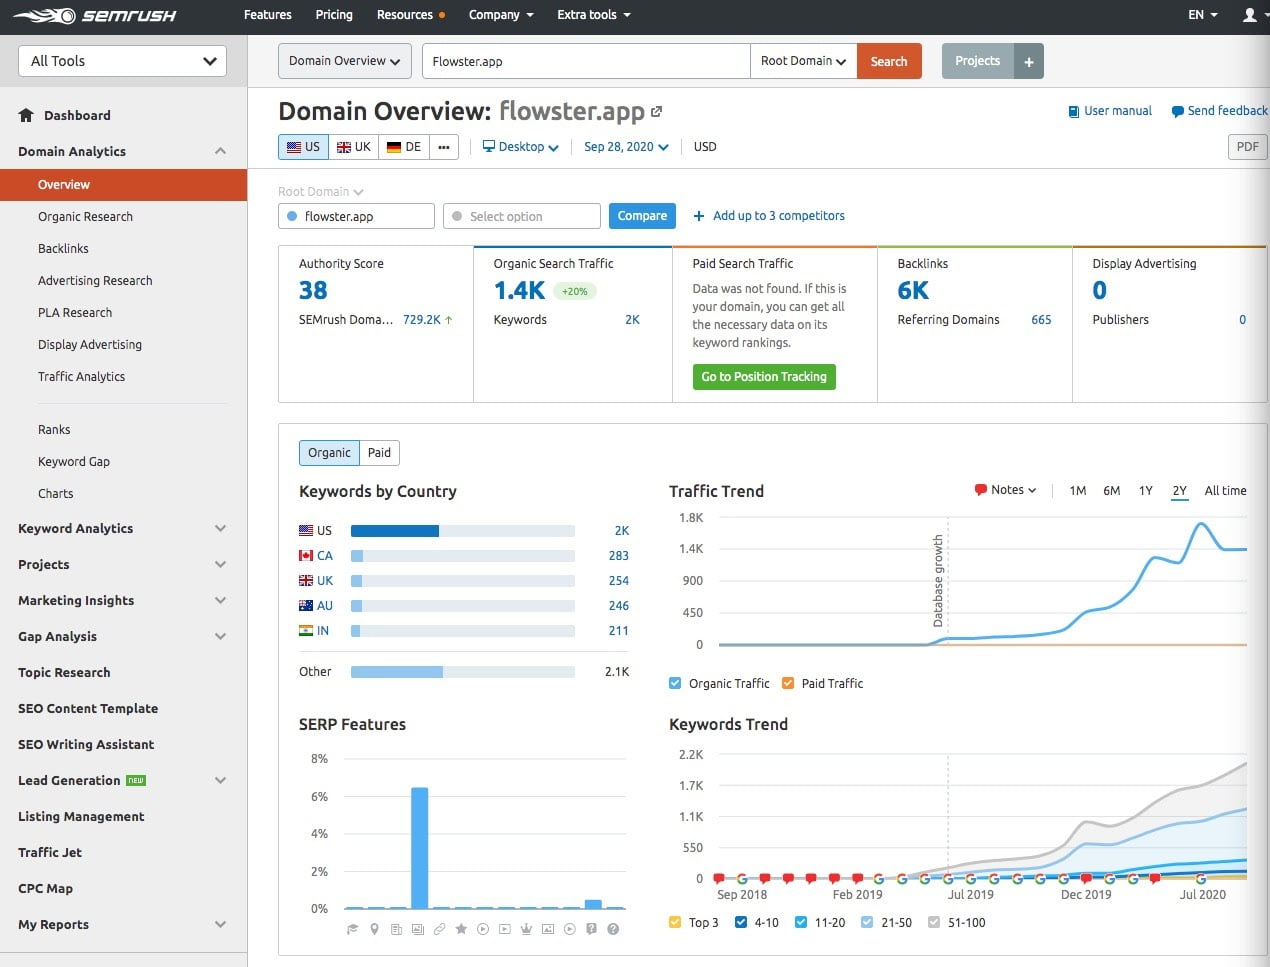This screenshot has width=1270, height=967.
Task: Expand the Gap Analysis section
Action: click(x=220, y=636)
